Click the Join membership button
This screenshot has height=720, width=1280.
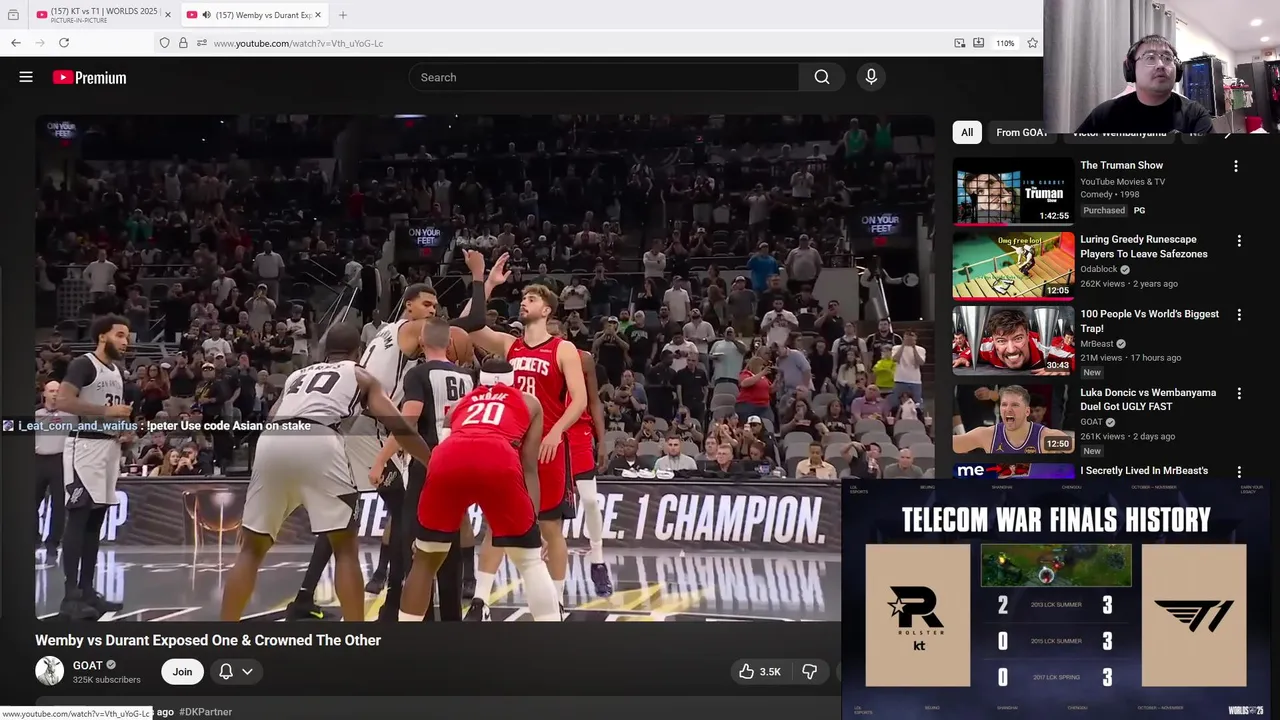tap(182, 671)
